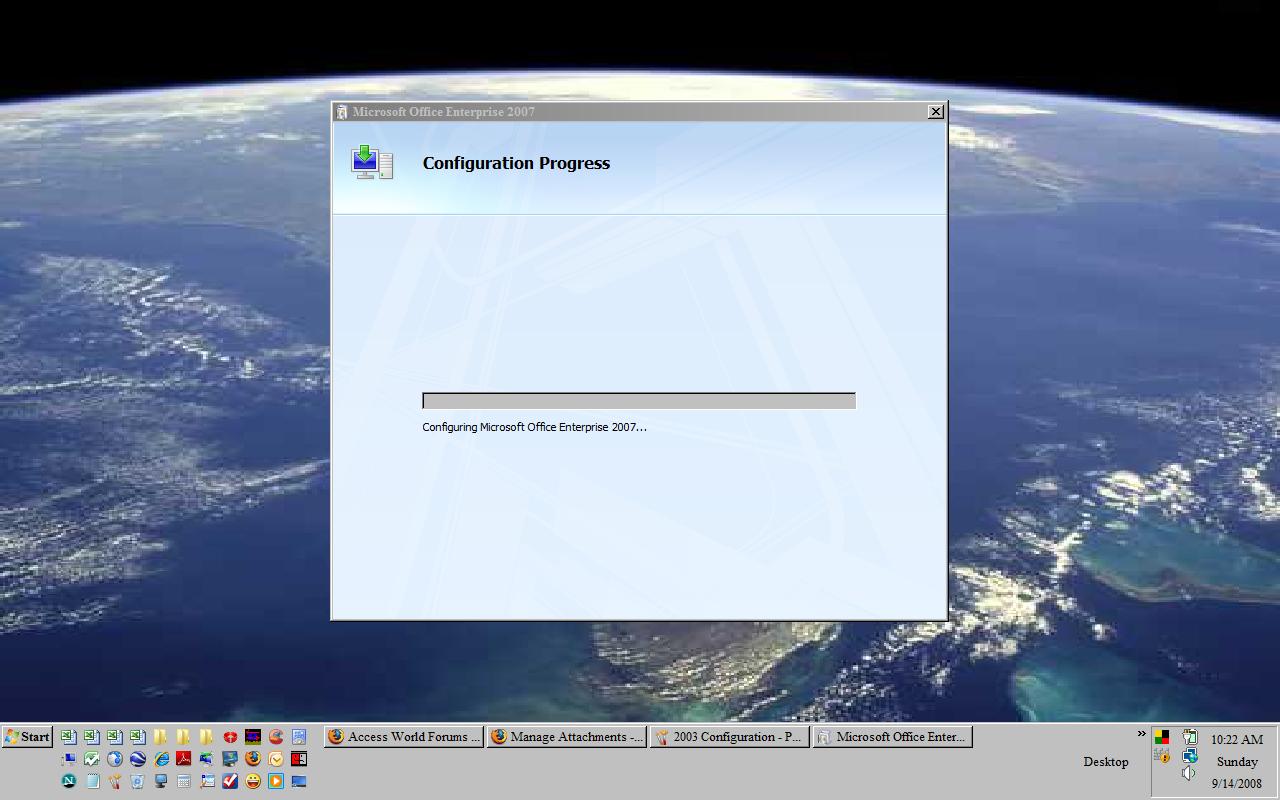Open the green checkmark spreadsheet icon

[x=92, y=759]
